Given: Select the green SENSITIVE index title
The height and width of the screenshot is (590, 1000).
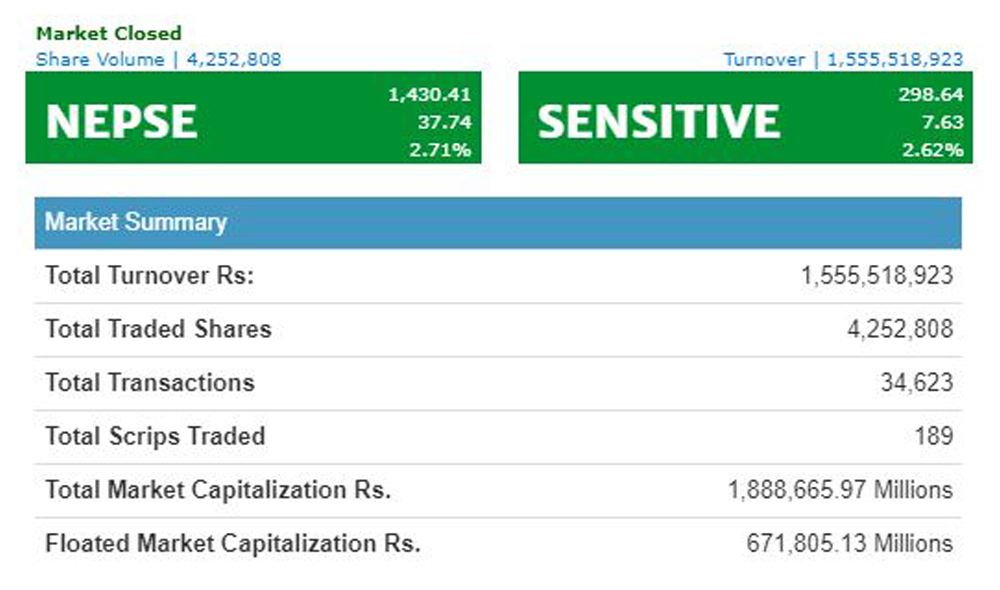Looking at the screenshot, I should pyautogui.click(x=658, y=122).
